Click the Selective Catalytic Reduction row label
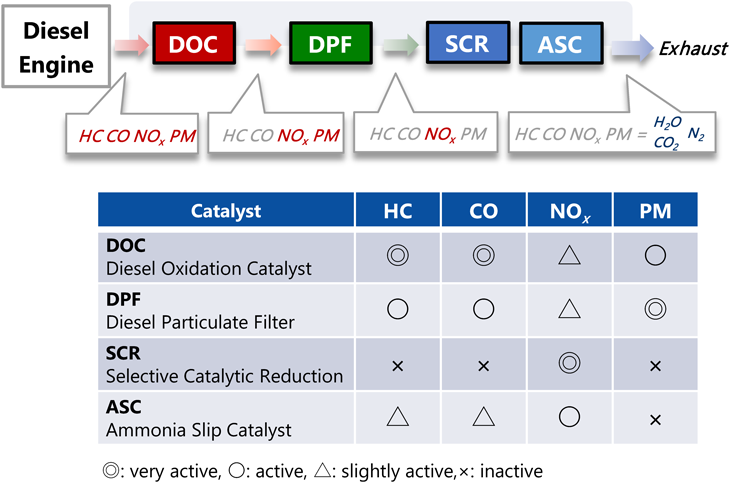This screenshot has width=730, height=483. coord(224,376)
